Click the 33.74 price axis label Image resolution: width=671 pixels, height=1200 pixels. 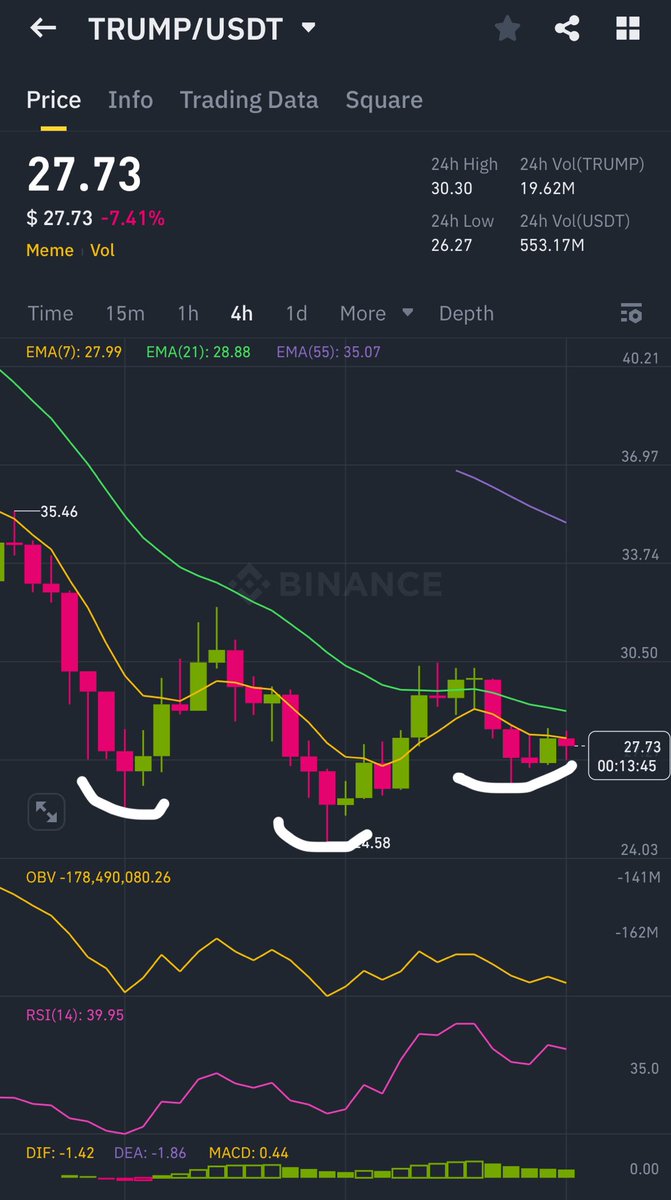(640, 555)
